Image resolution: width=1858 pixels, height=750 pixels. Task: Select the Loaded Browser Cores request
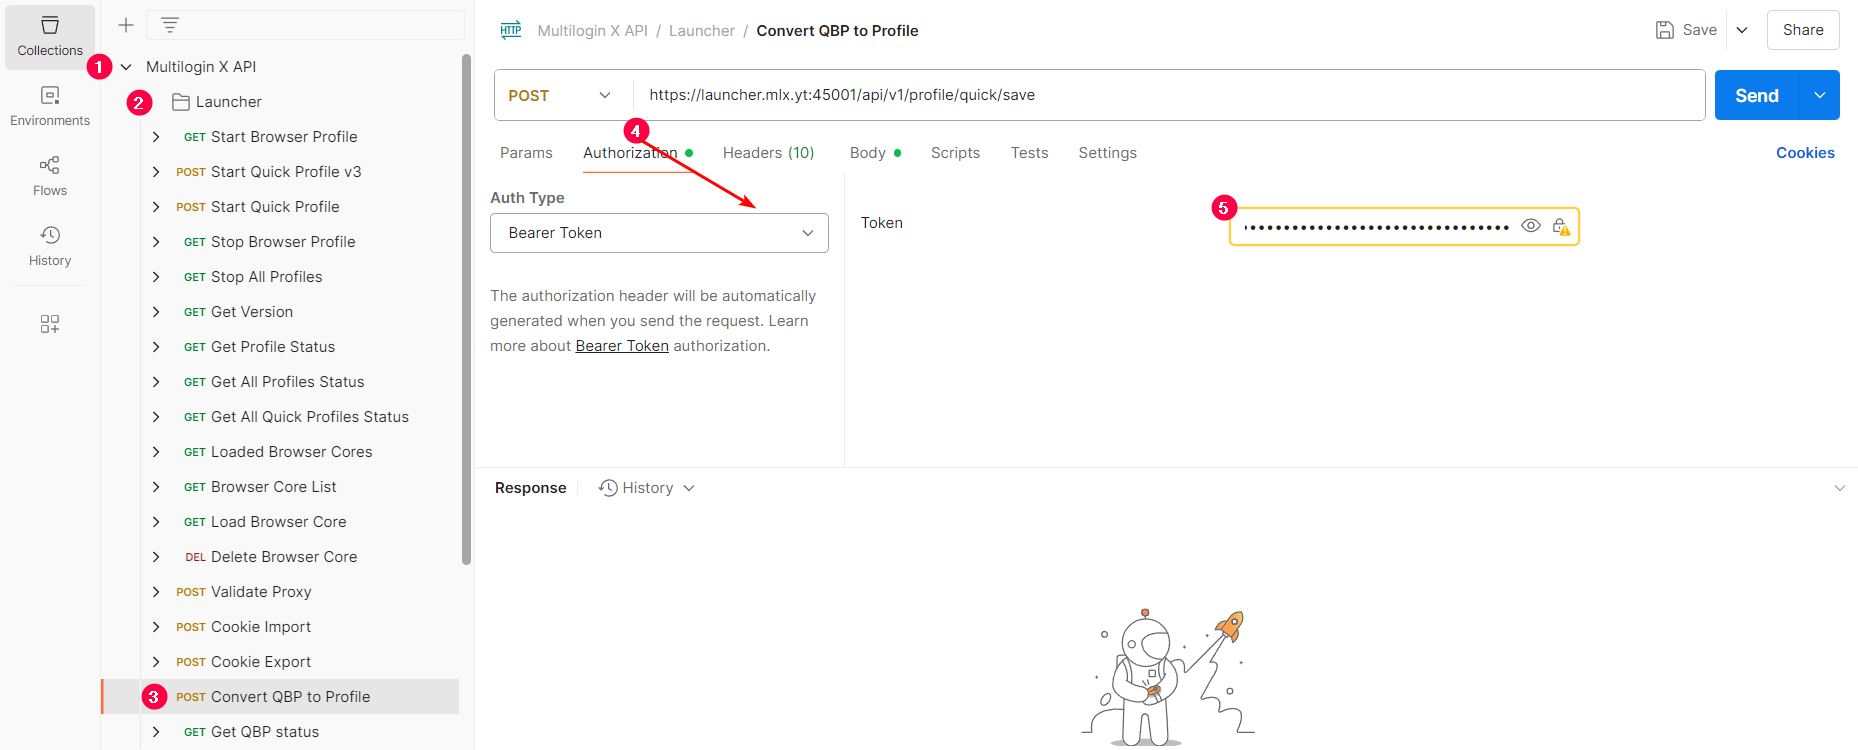280,452
